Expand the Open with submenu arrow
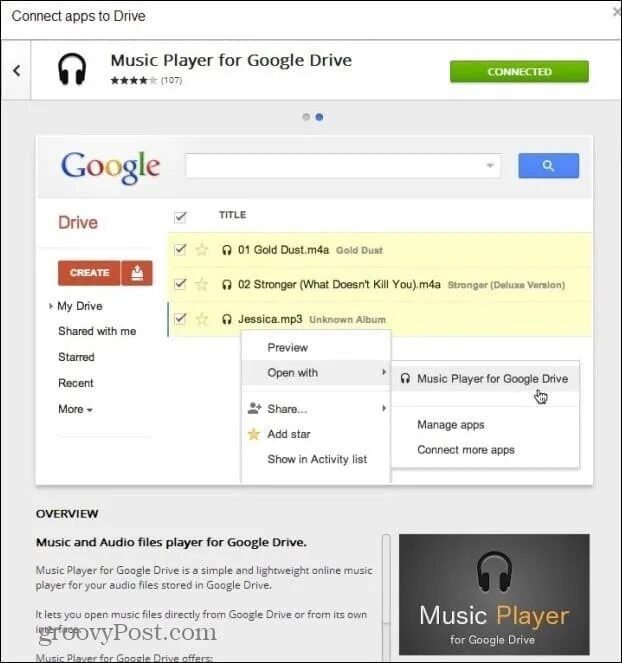622x663 pixels. click(x=384, y=372)
